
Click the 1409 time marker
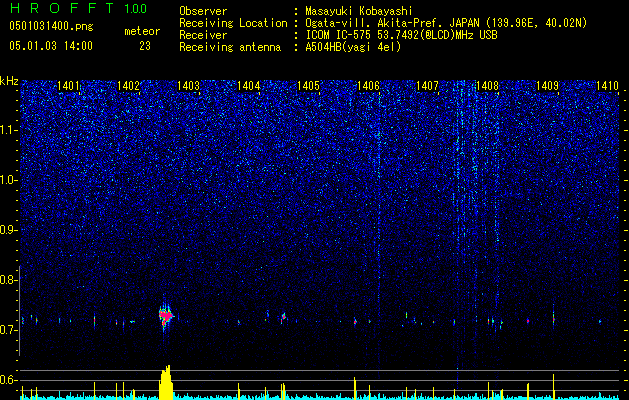(x=547, y=85)
